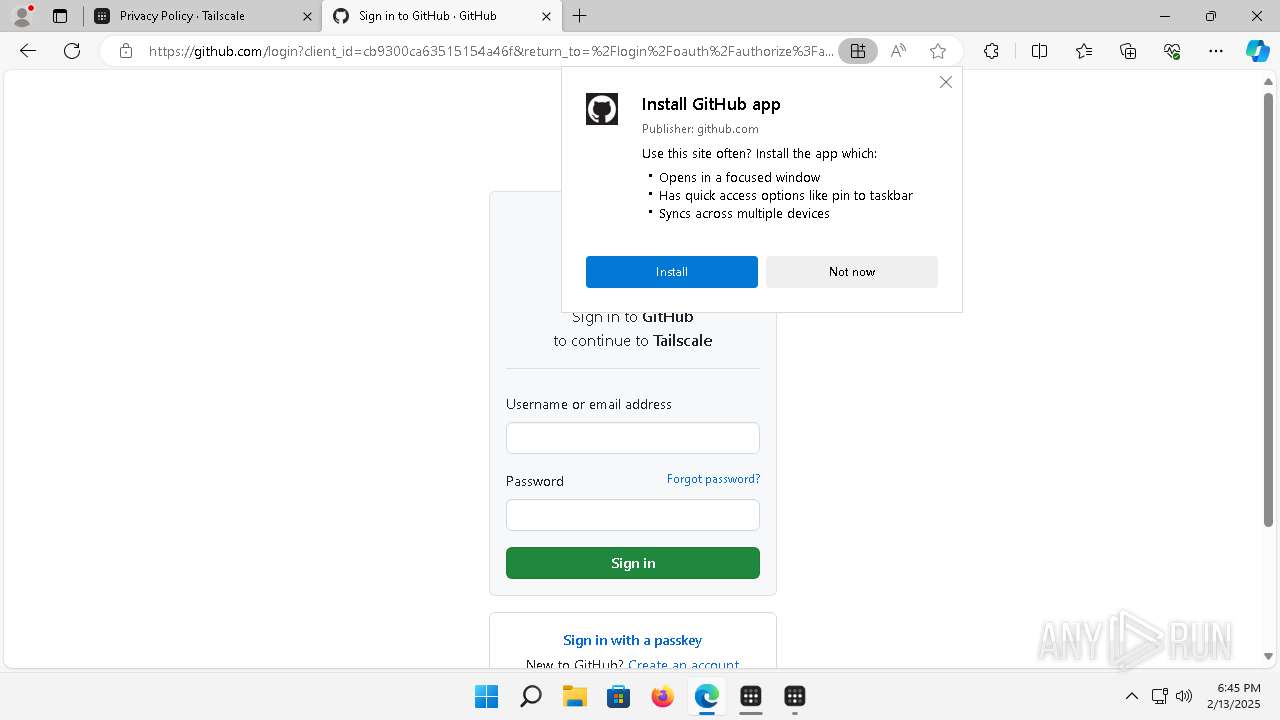This screenshot has height=720, width=1280.
Task: View site information lock icon
Action: (126, 51)
